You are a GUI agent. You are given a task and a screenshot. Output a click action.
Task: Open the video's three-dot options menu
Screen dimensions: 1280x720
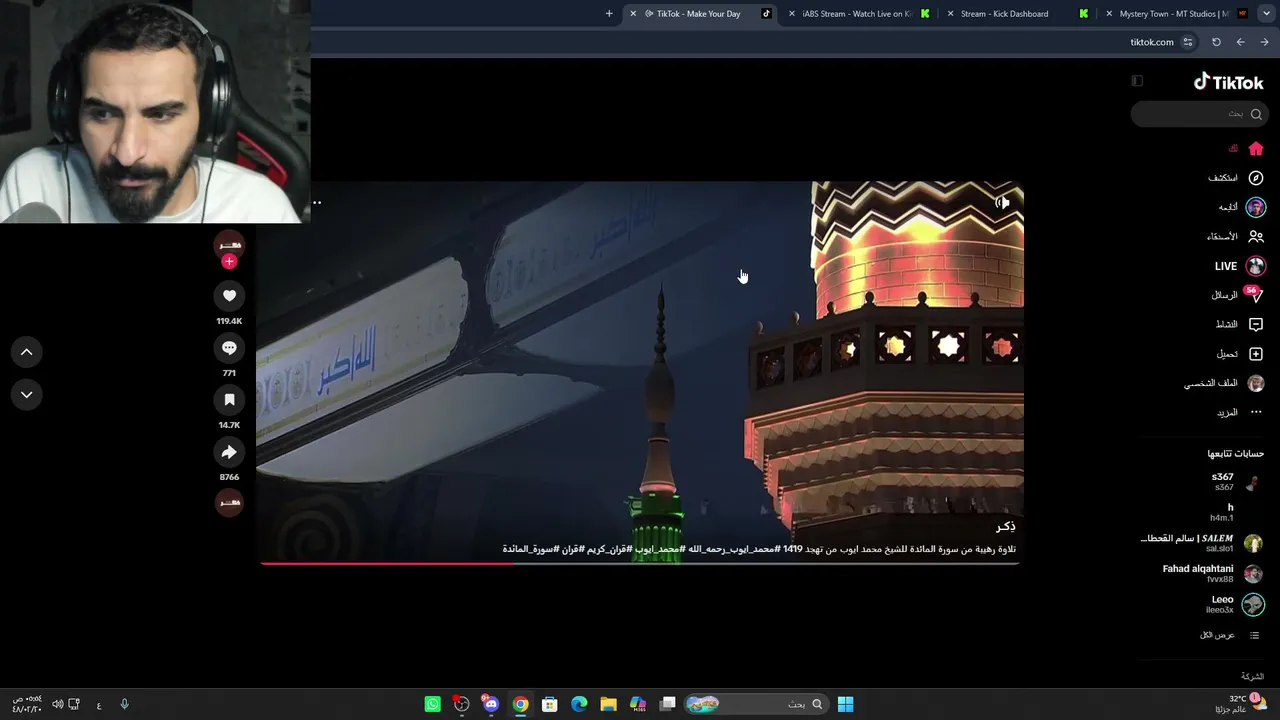click(317, 202)
